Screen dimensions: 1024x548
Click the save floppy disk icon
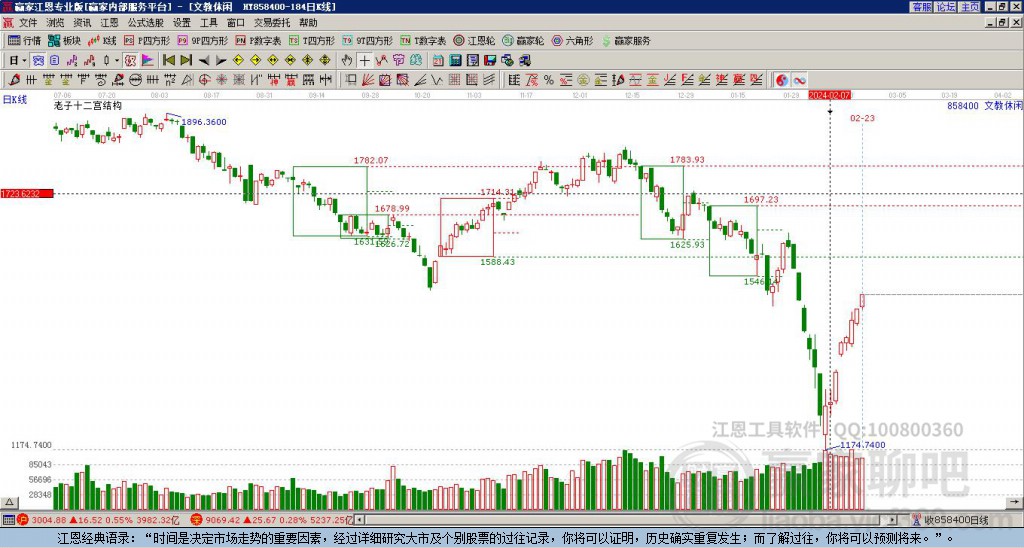(x=490, y=61)
